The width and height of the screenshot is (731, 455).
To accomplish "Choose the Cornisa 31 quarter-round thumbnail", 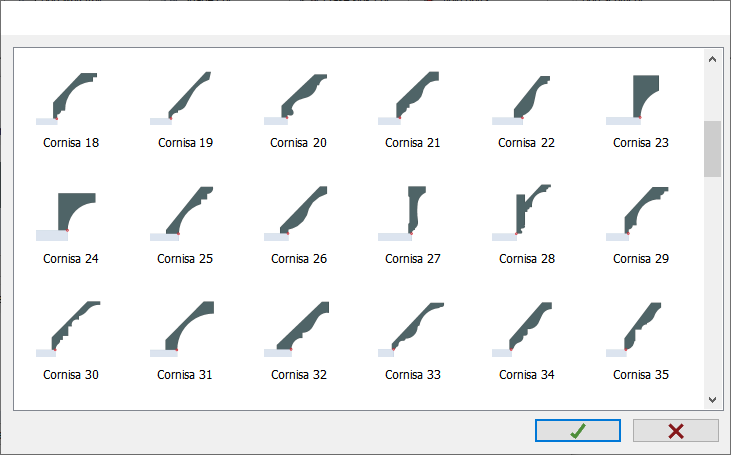I will click(185, 330).
